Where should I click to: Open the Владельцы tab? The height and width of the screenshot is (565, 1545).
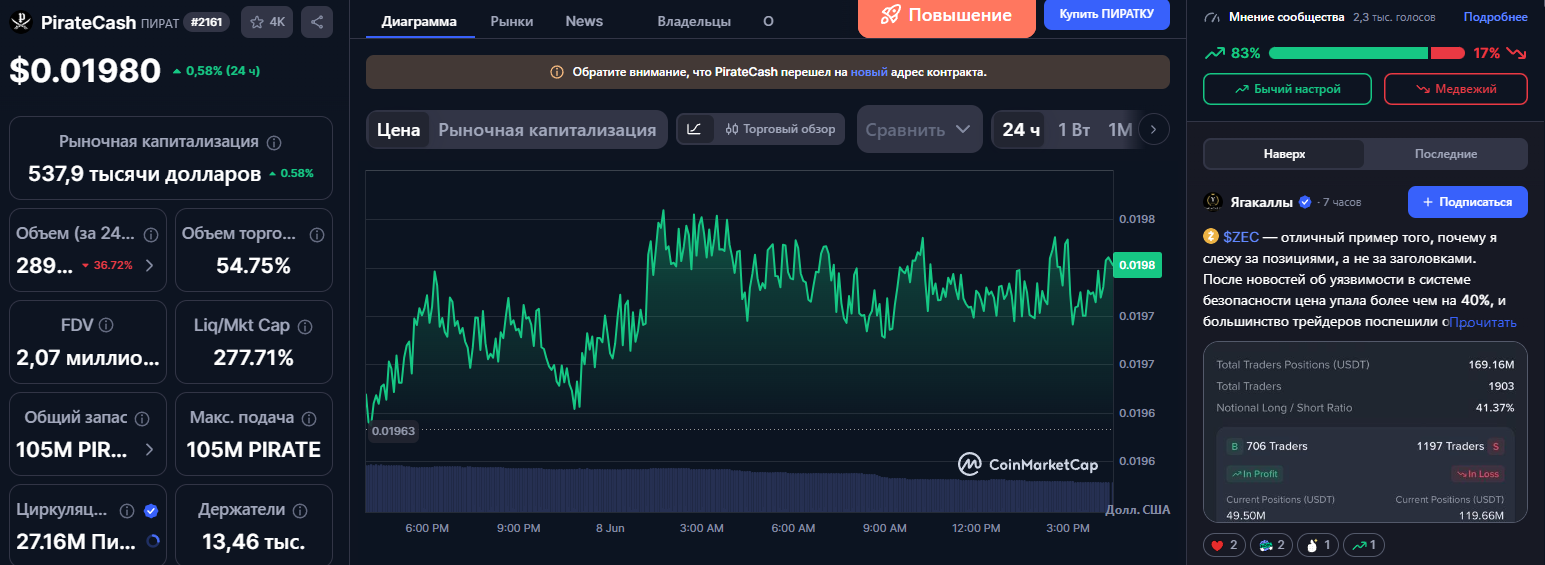(694, 21)
